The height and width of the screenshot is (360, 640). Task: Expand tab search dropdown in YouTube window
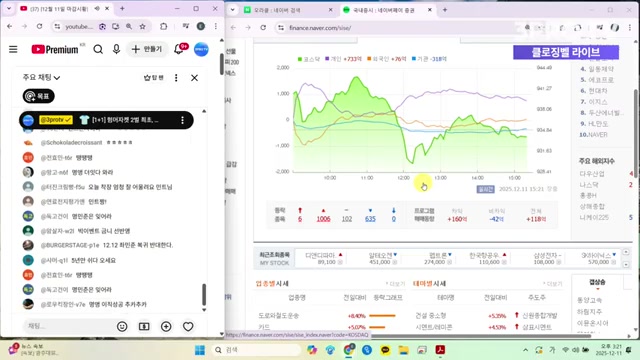(9, 8)
